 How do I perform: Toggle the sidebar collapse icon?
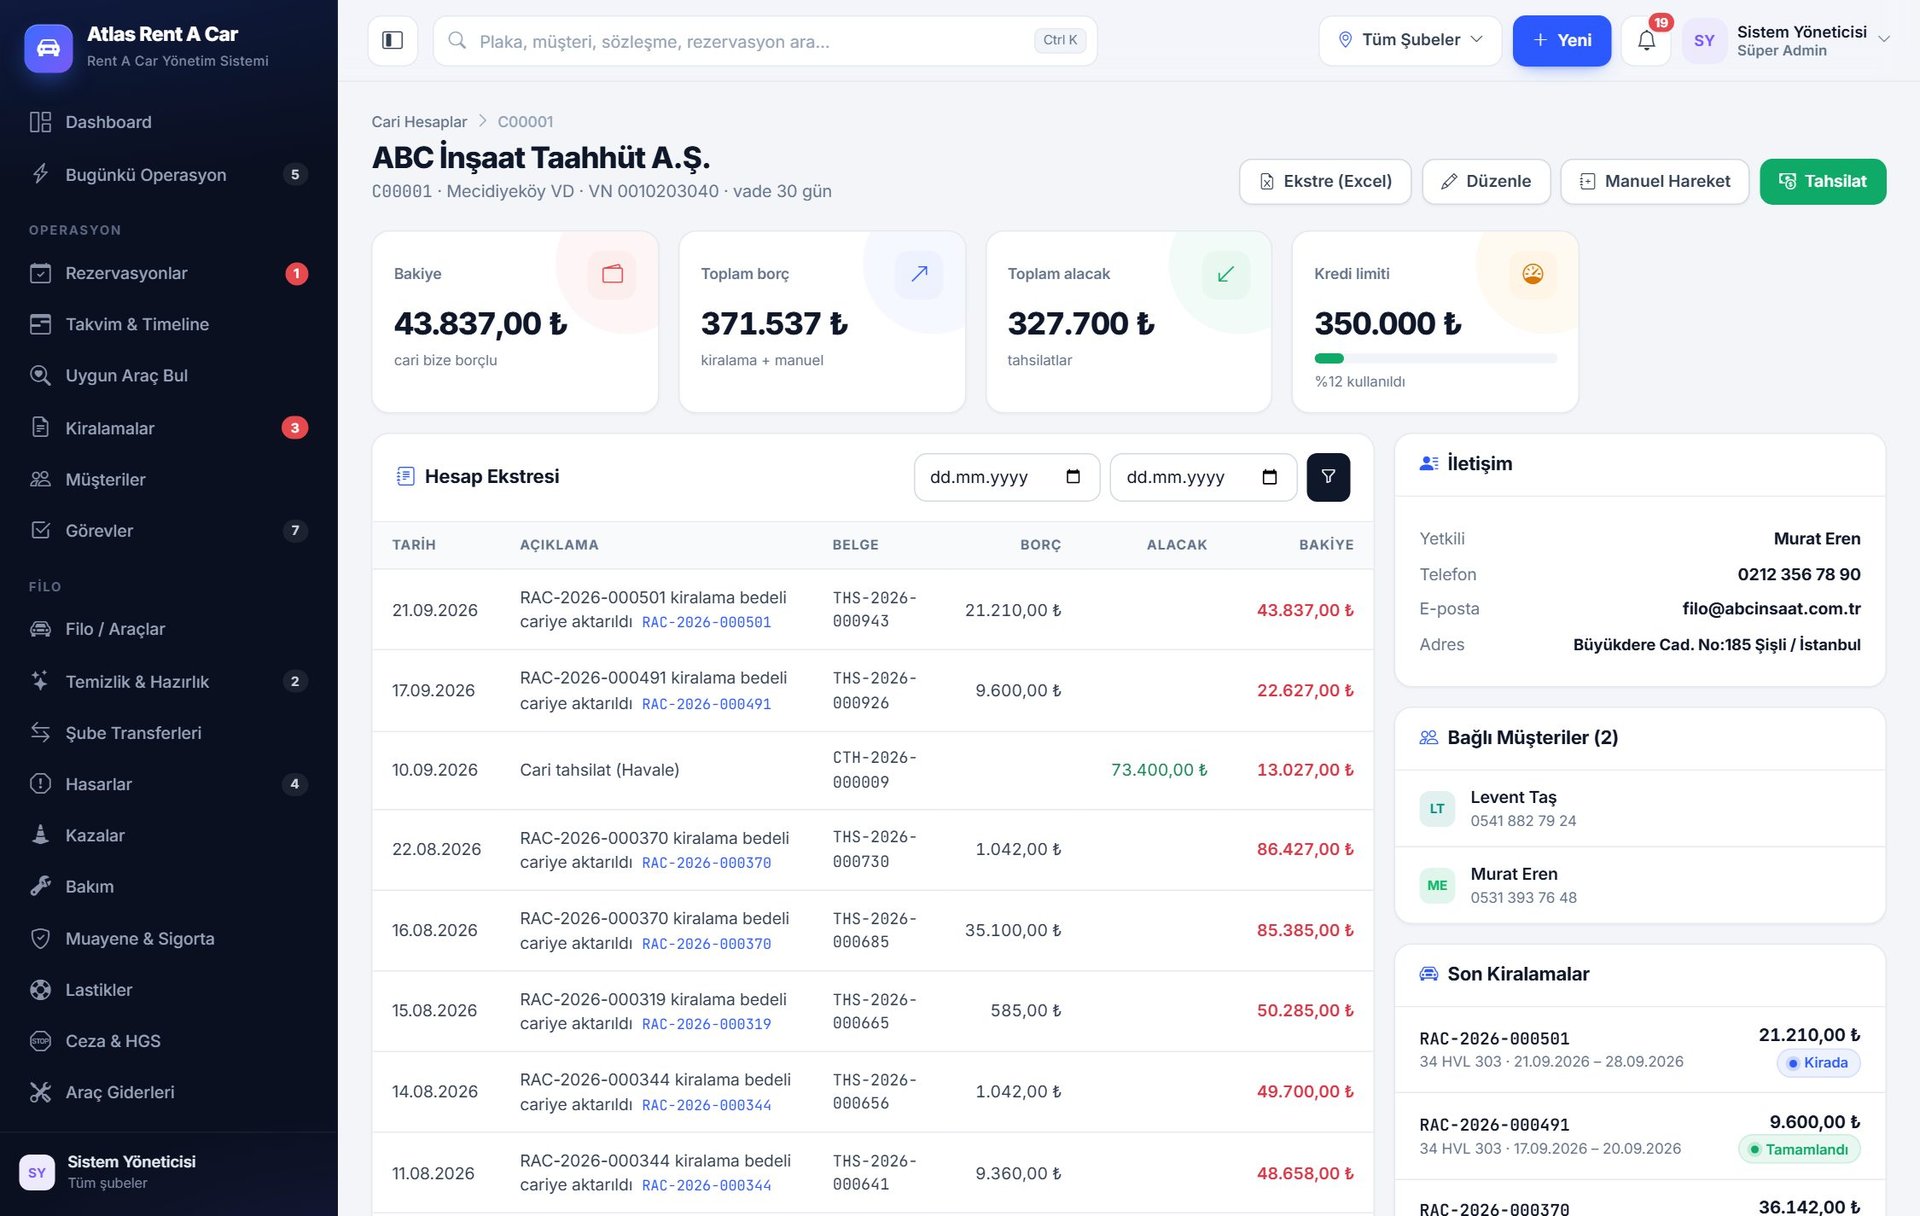[392, 40]
